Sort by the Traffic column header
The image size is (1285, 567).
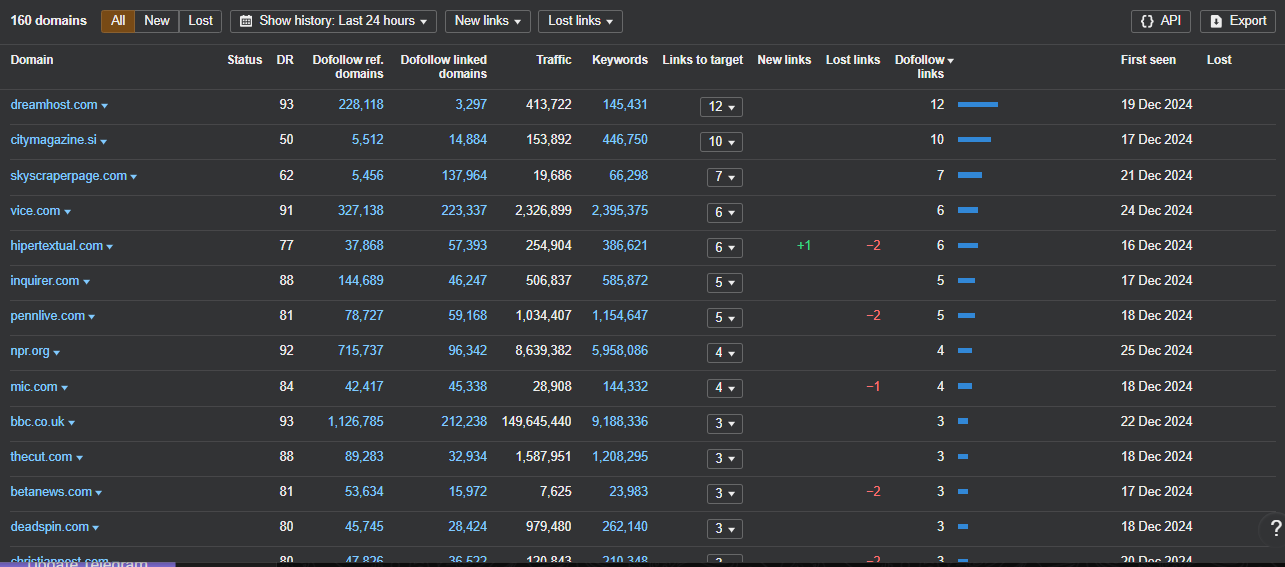tap(553, 60)
